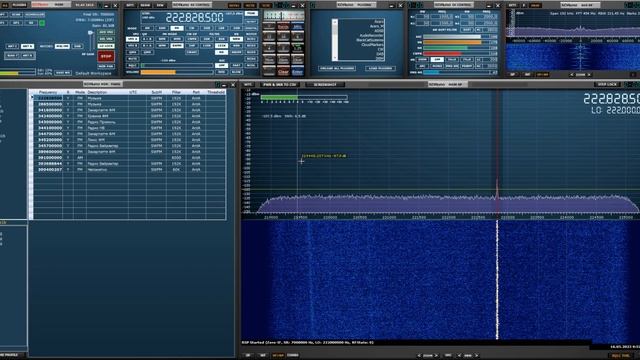The image size is (640, 360).
Task: Open EXW in the RX Control title bar
Action: click(160, 5)
